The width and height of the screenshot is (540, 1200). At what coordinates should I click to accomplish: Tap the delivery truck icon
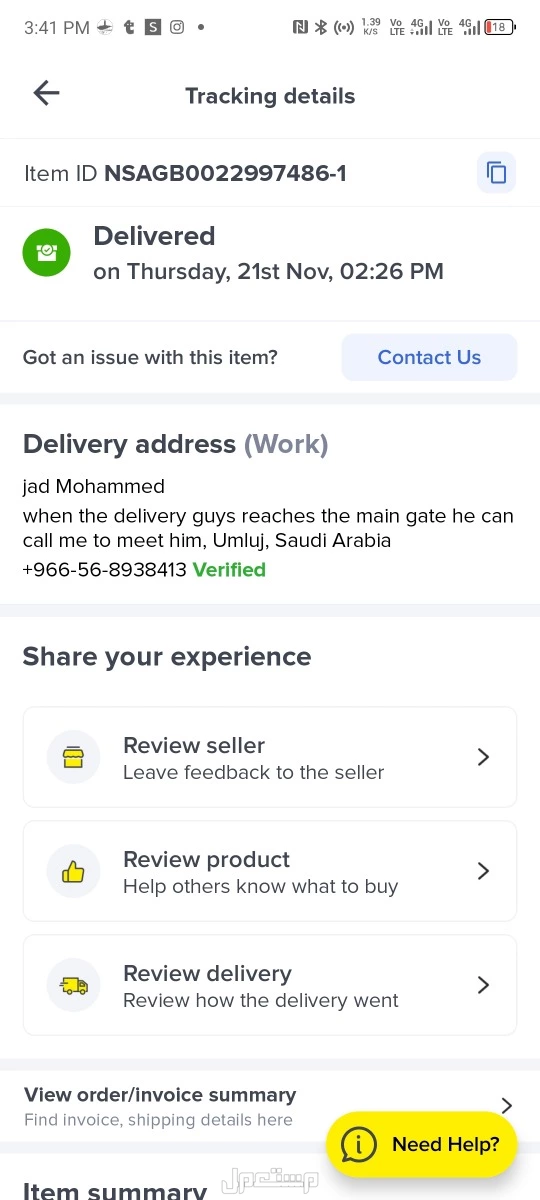(x=73, y=985)
